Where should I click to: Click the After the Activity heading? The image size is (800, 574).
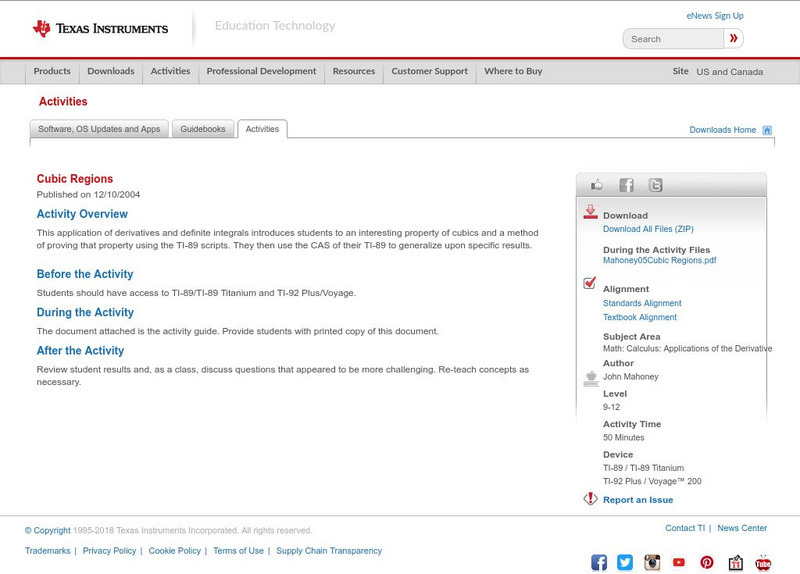[80, 351]
